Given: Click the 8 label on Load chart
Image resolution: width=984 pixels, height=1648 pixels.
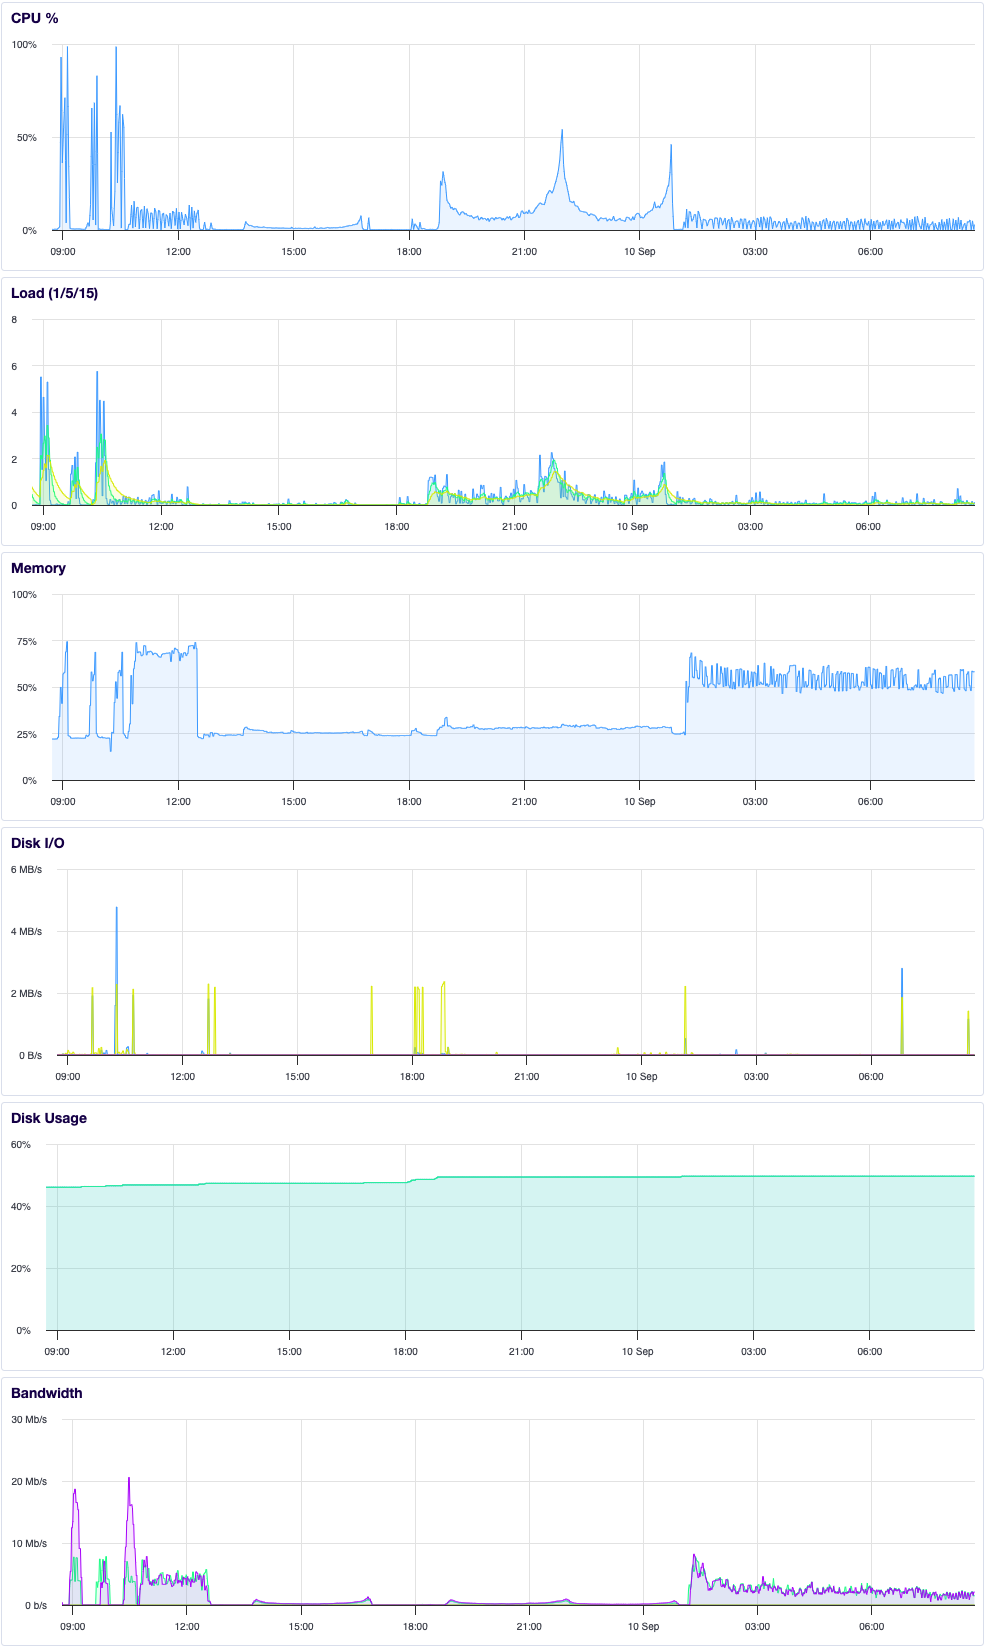Looking at the screenshot, I should [x=14, y=320].
